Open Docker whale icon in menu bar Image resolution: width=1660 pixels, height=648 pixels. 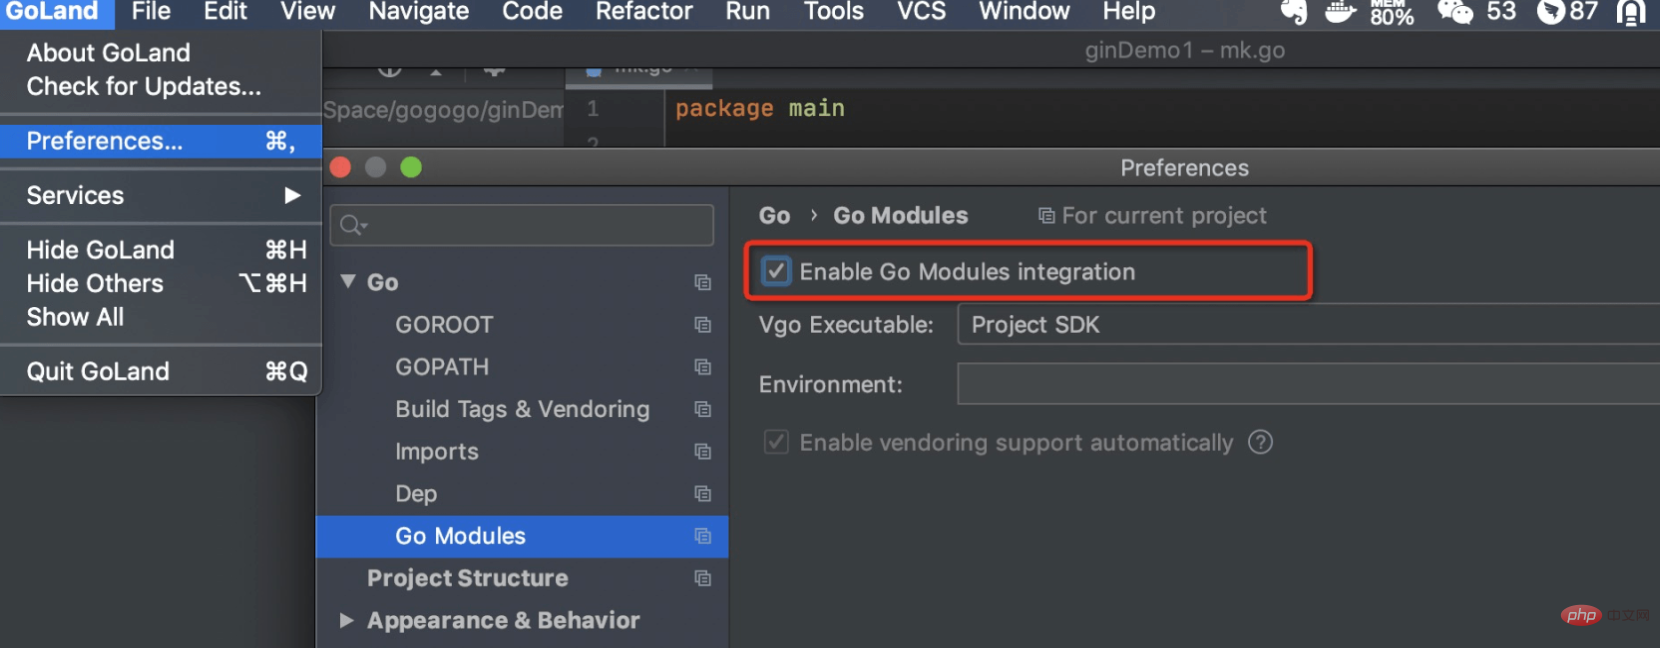coord(1340,12)
